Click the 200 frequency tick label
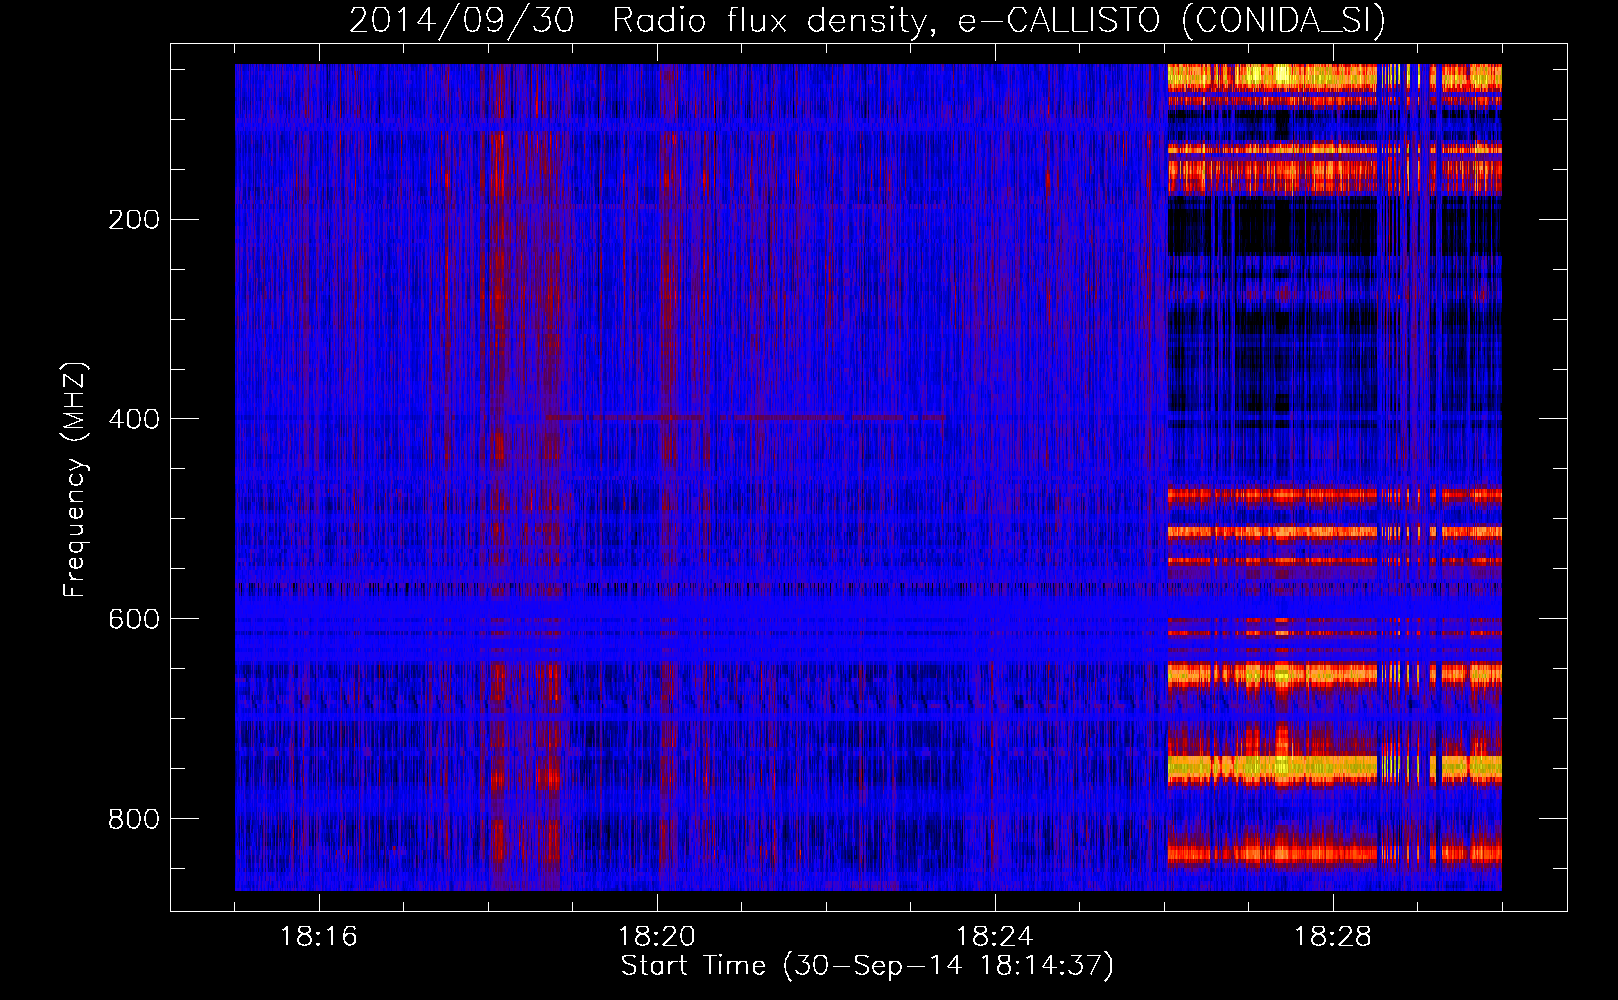 (x=133, y=220)
